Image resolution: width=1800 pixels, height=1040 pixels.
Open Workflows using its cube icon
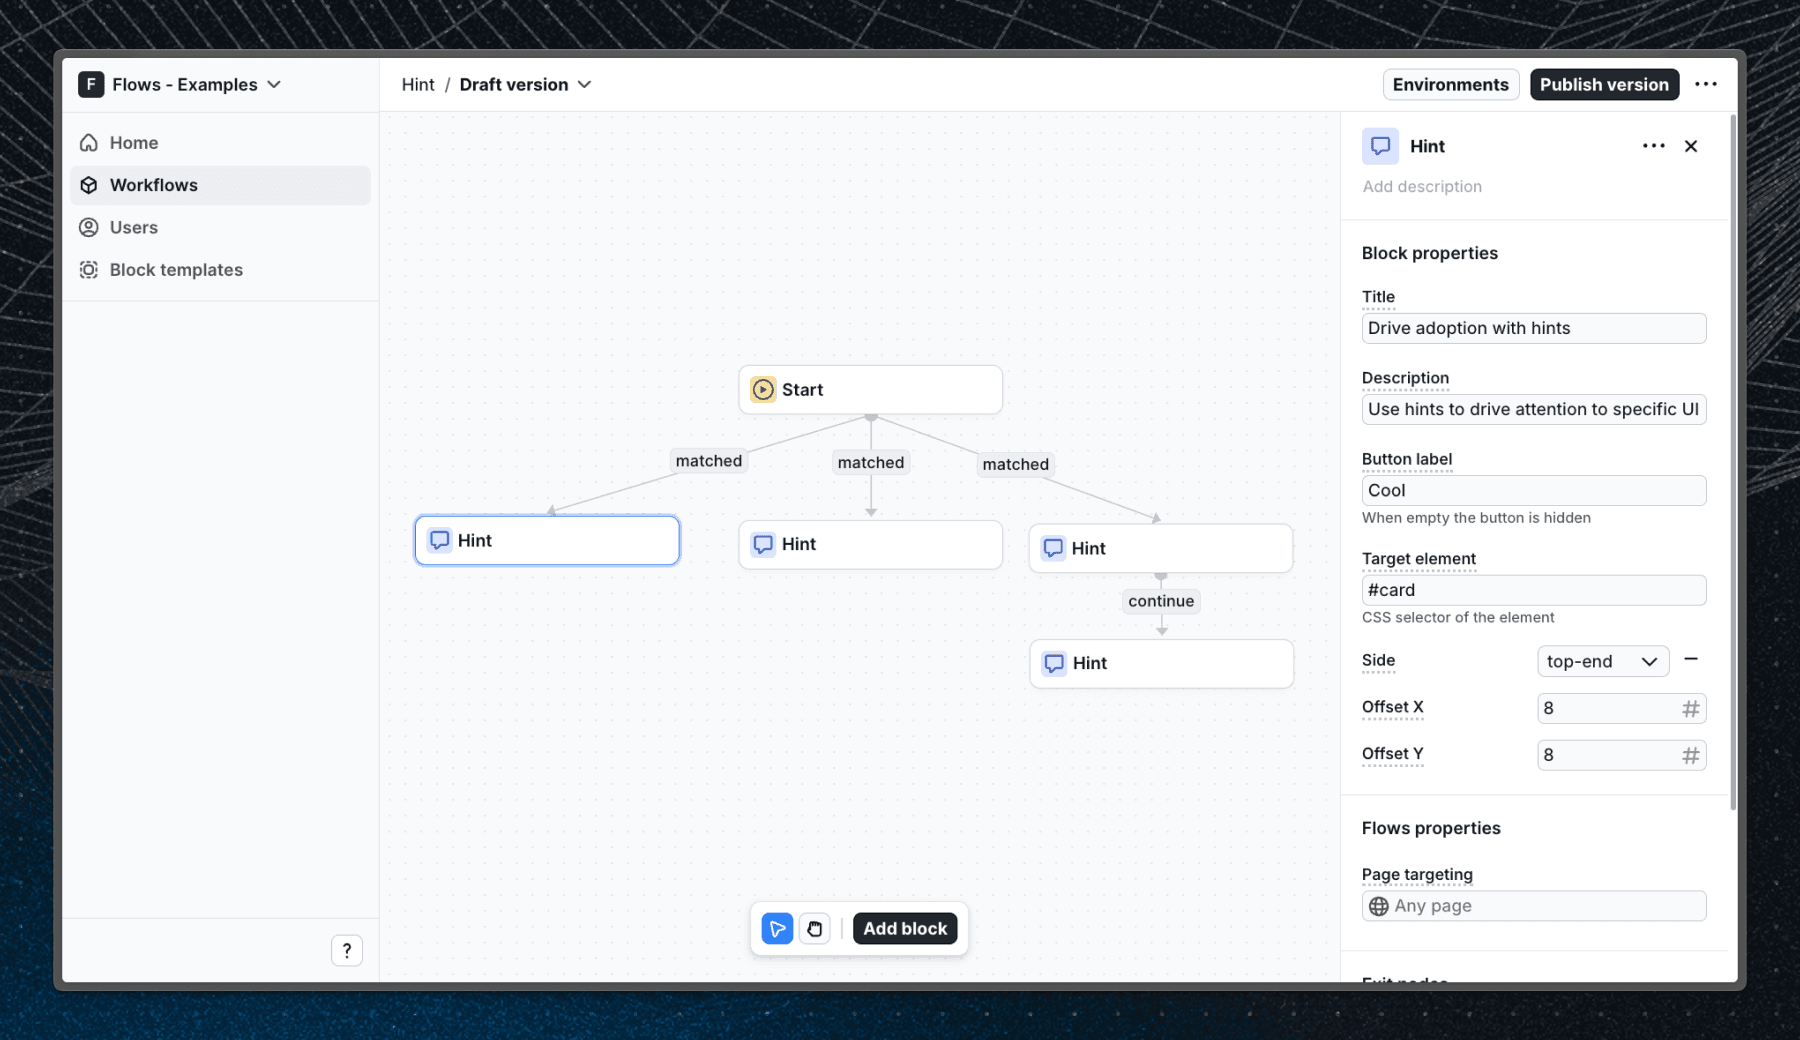89,185
